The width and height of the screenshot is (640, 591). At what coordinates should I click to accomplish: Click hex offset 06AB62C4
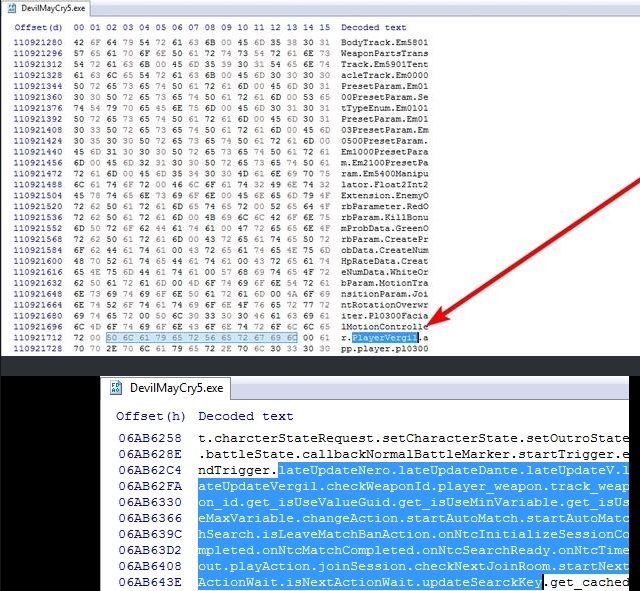pos(150,470)
